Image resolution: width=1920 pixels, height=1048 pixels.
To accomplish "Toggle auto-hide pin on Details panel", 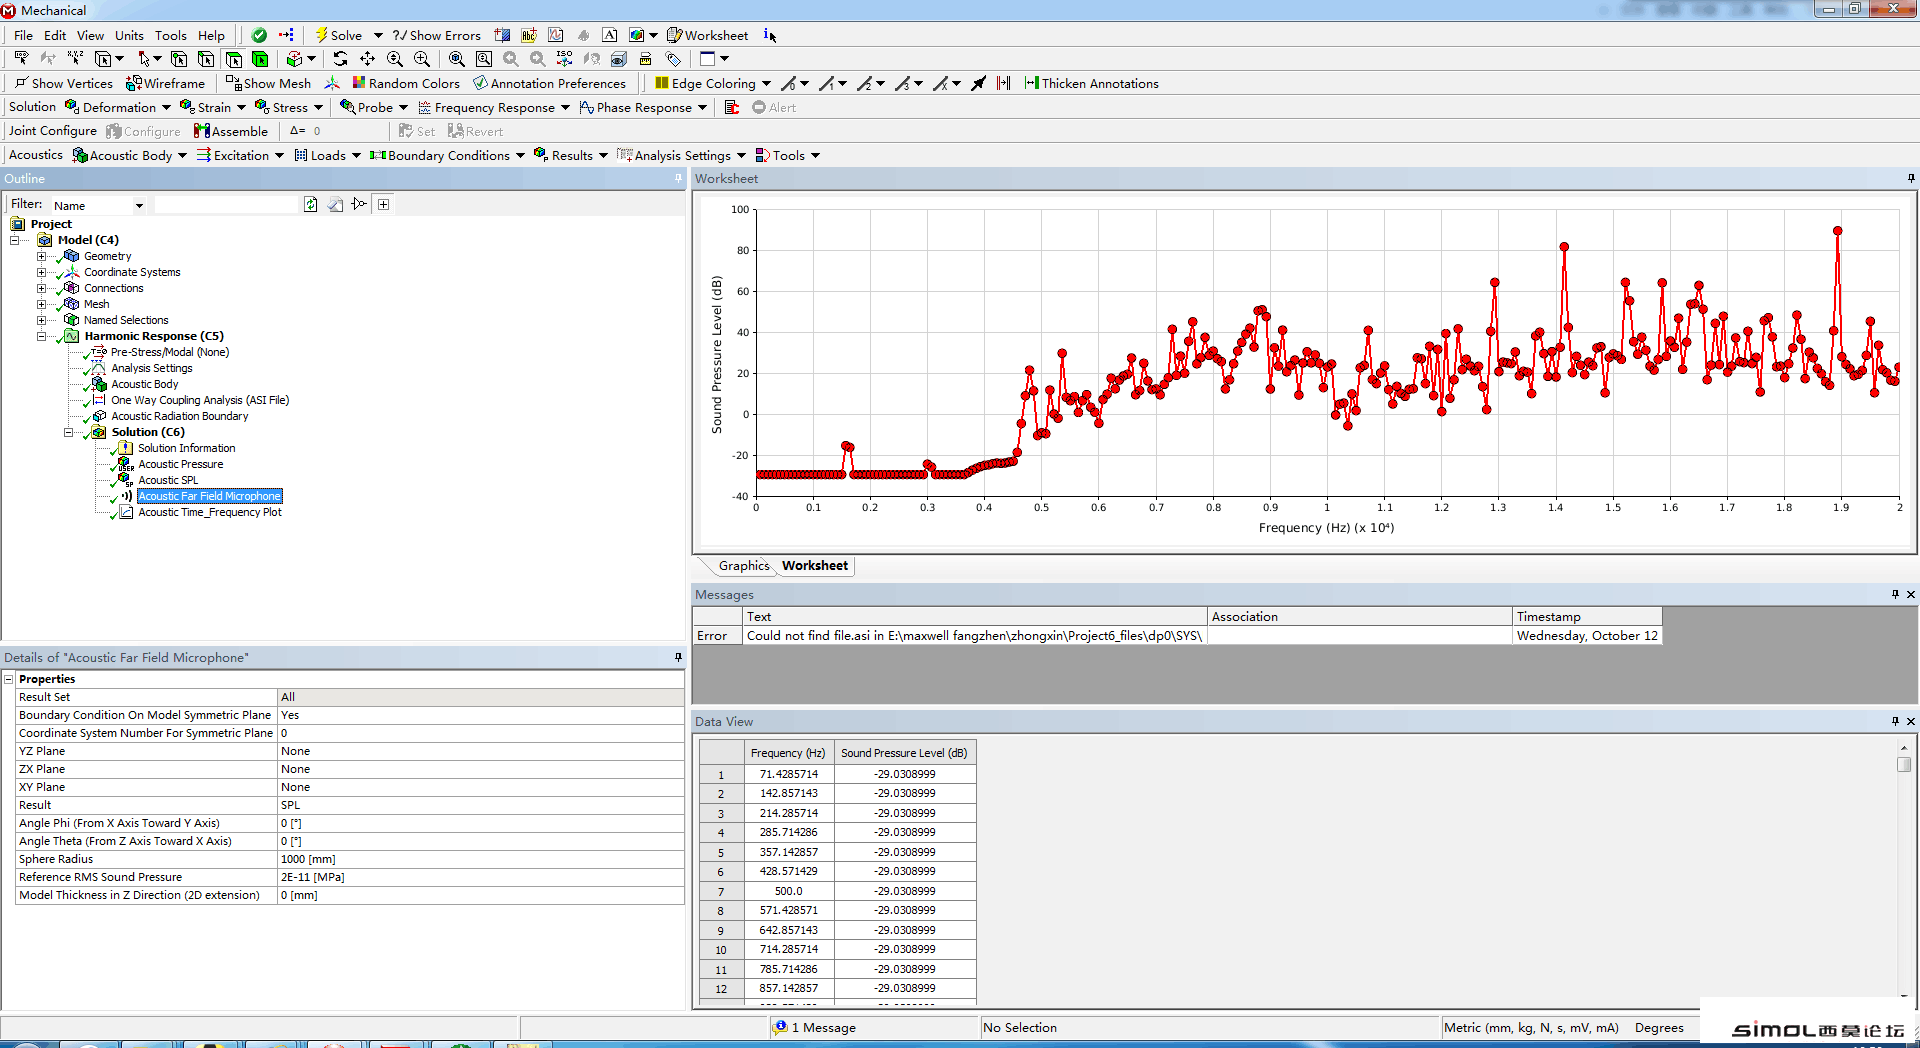I will pos(678,657).
